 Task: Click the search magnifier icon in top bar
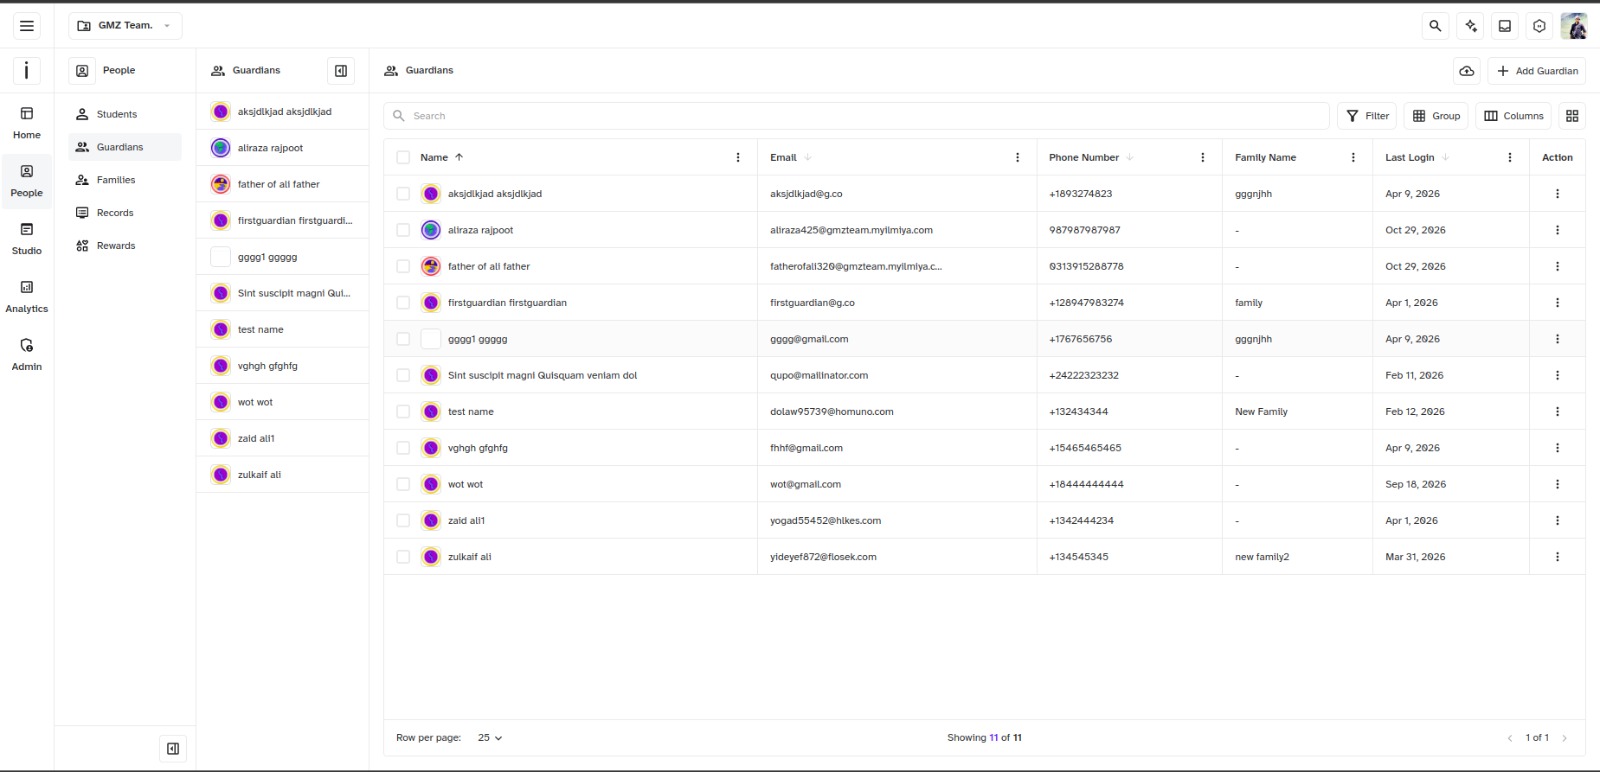pos(1435,26)
